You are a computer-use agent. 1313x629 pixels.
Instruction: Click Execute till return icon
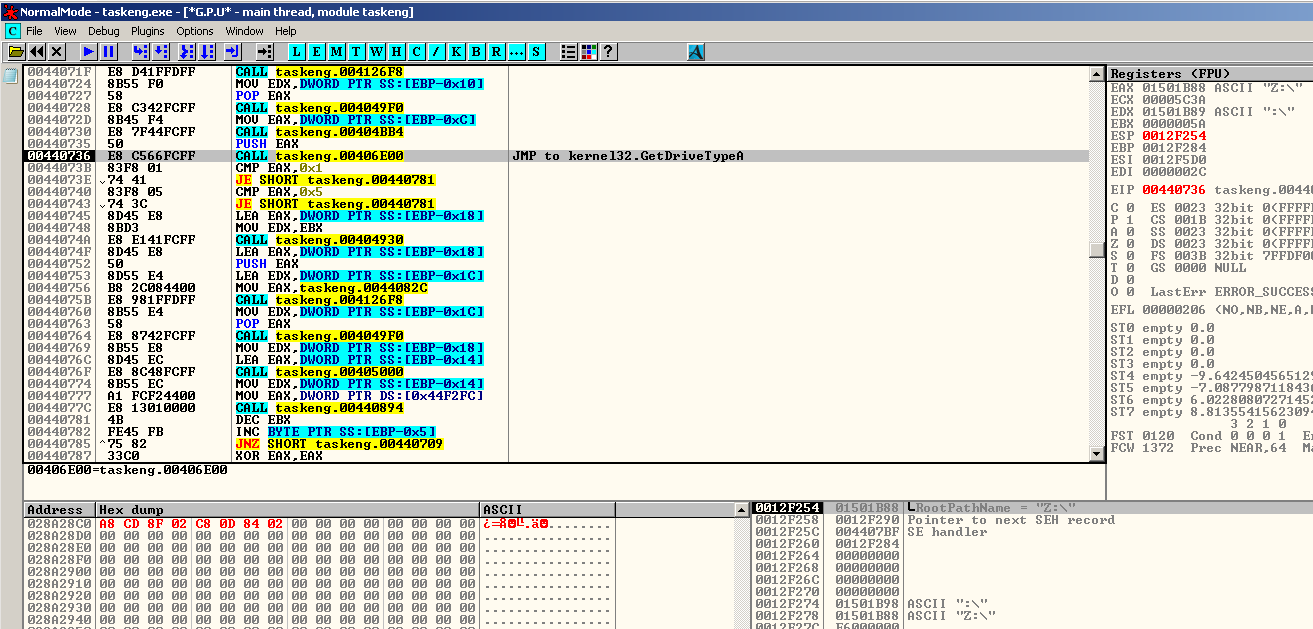coord(232,51)
